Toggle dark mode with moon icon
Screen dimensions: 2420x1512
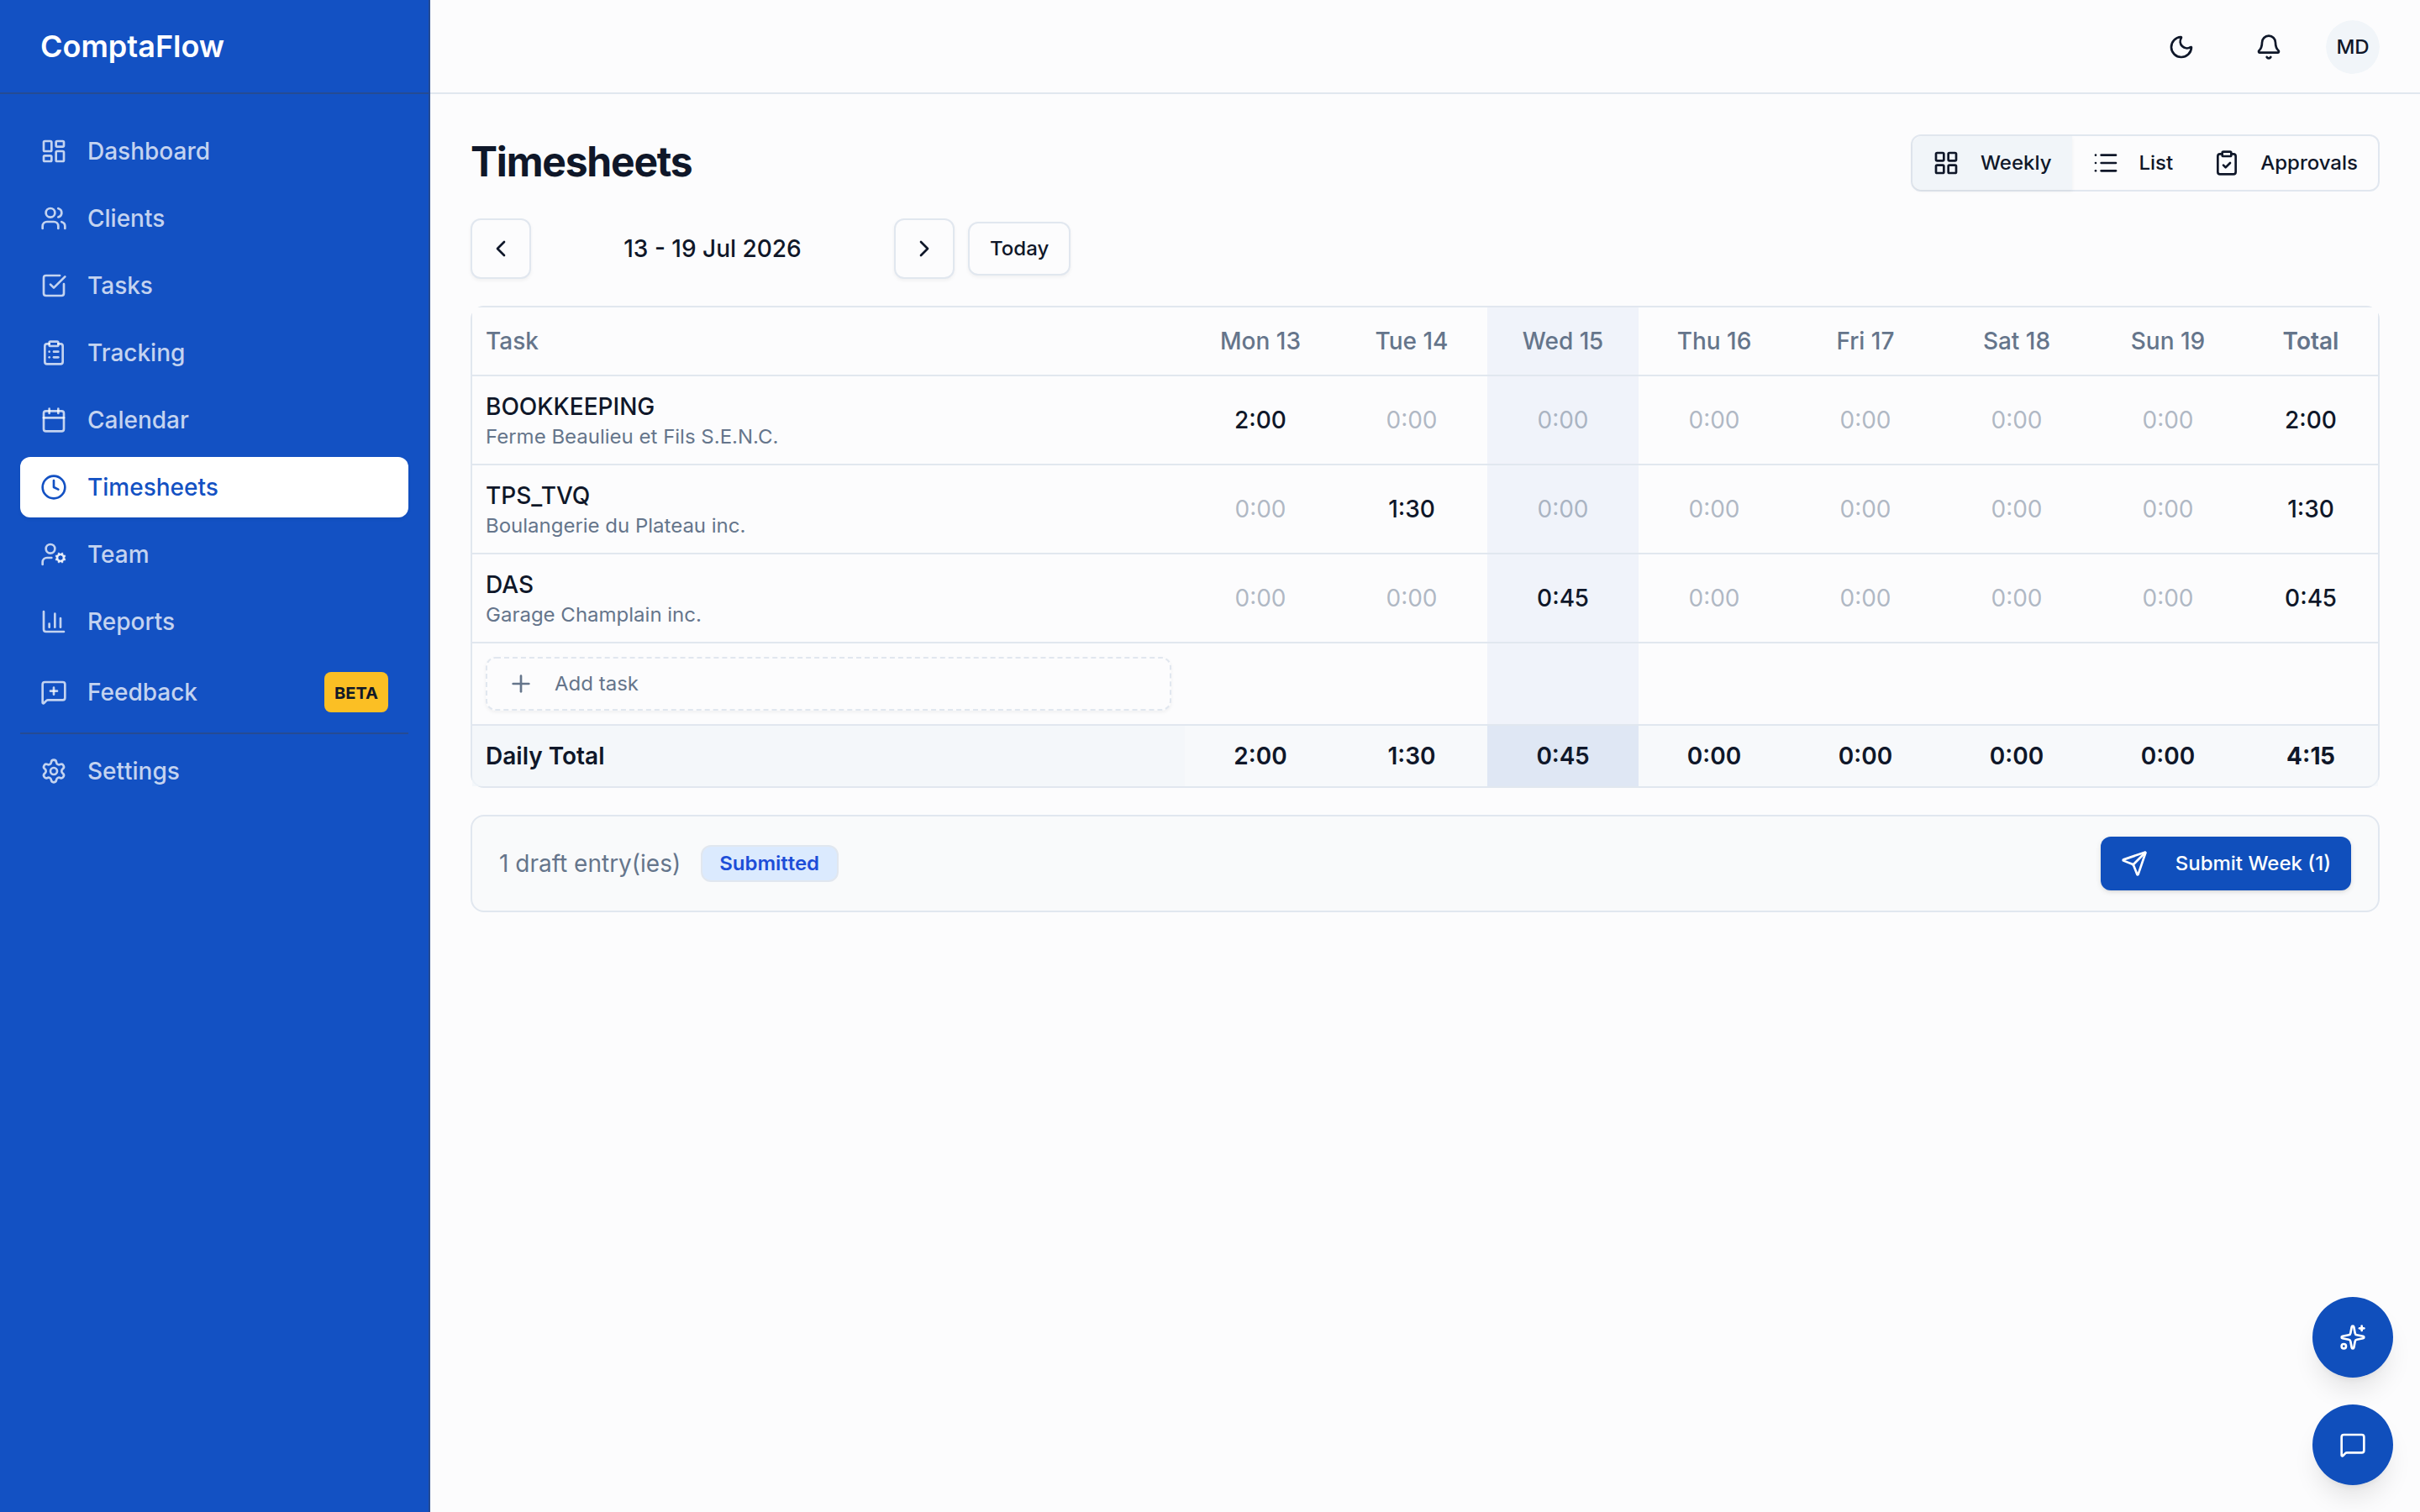pos(2181,47)
